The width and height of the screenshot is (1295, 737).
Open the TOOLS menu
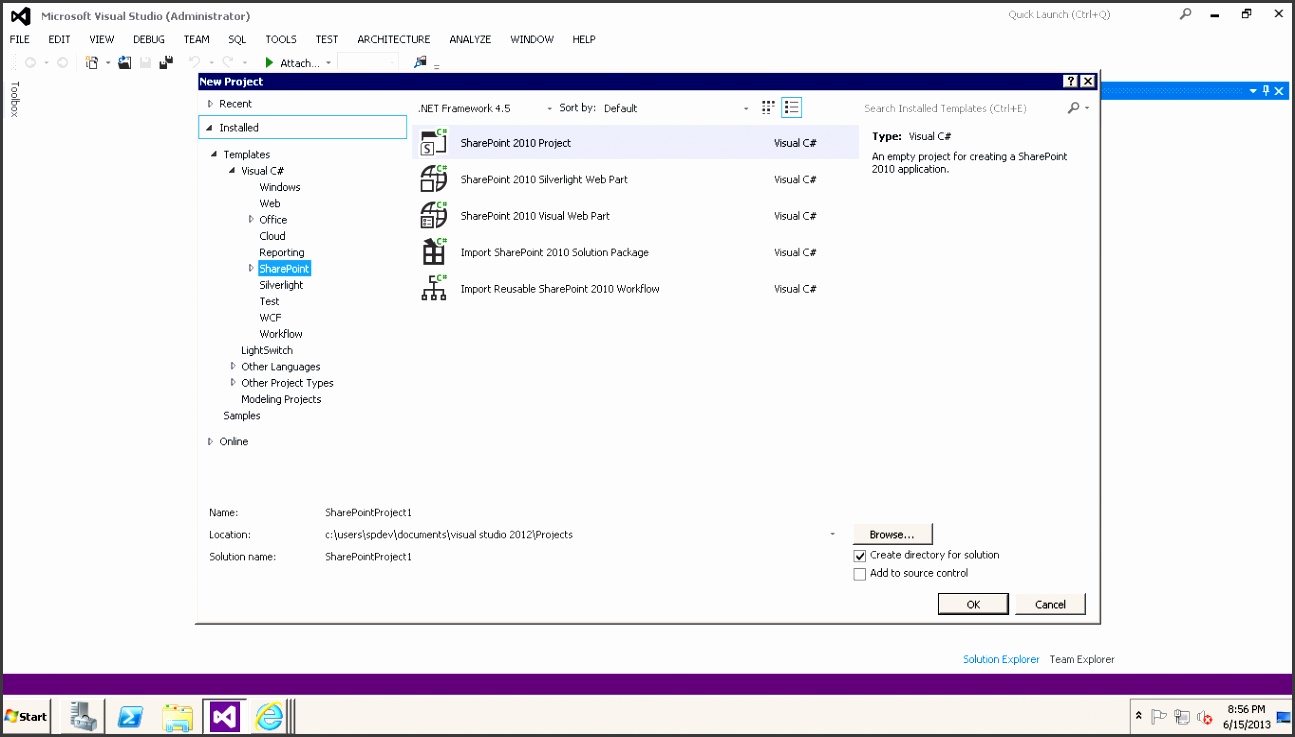tap(280, 39)
